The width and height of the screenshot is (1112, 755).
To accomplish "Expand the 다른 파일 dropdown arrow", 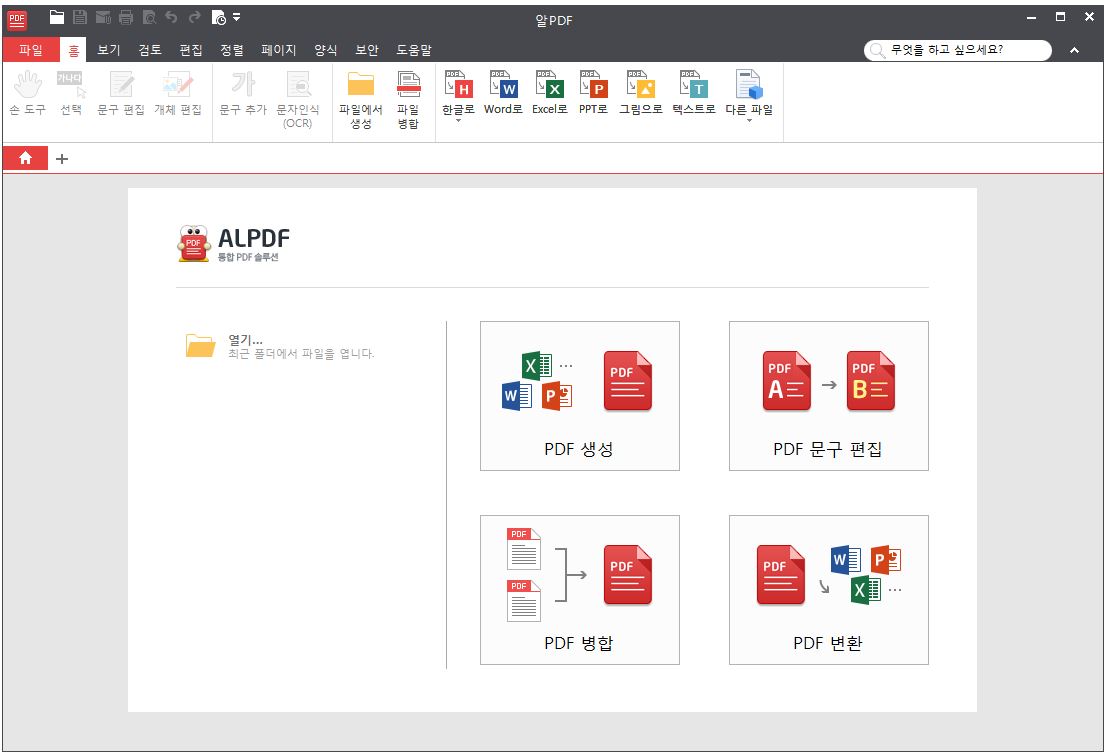I will (749, 121).
